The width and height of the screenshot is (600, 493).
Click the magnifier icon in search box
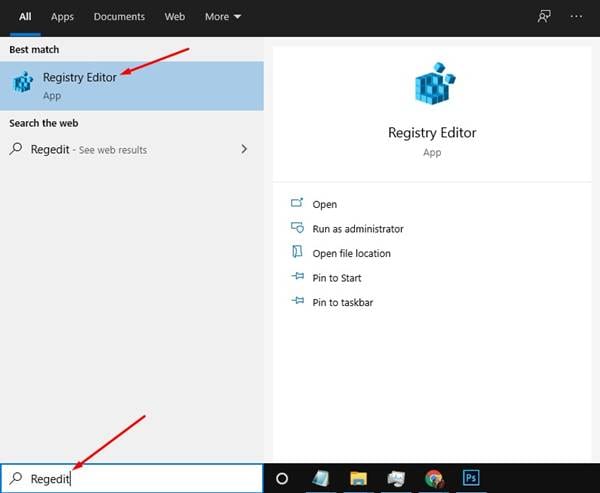[x=16, y=478]
